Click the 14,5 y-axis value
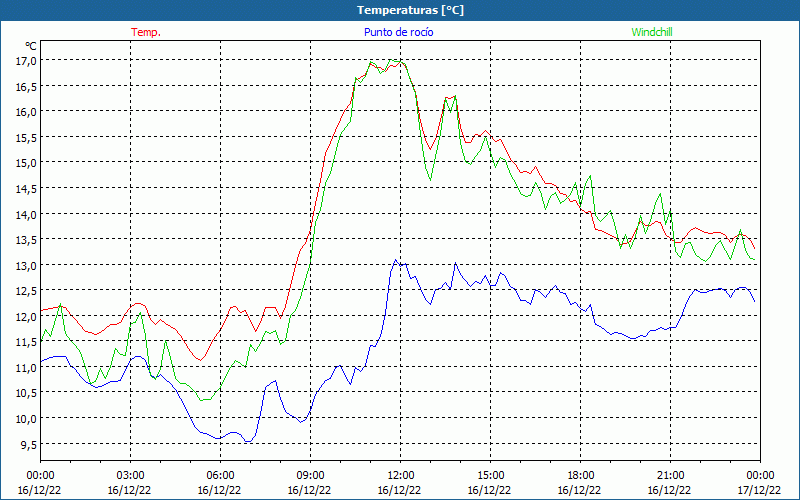This screenshot has width=800, height=500. click(x=27, y=189)
